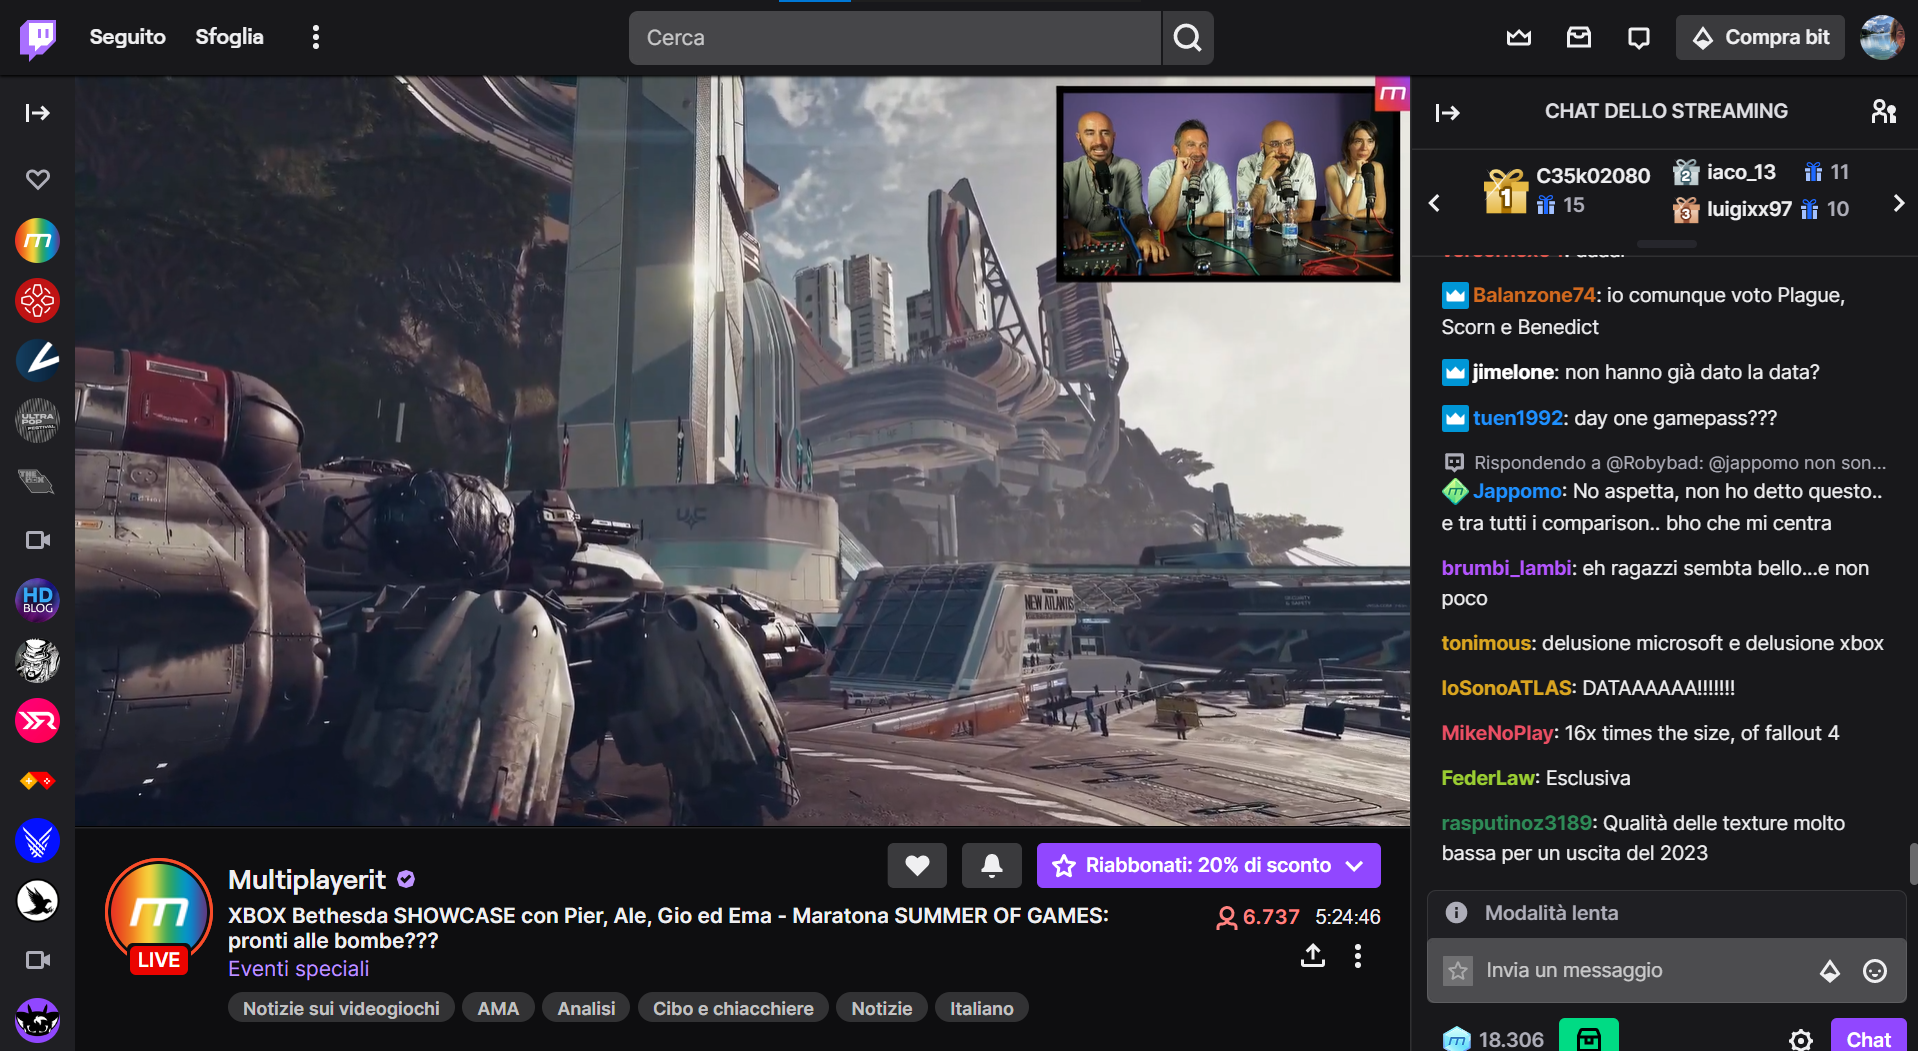This screenshot has height=1051, width=1918.
Task: Select the AMA tag
Action: (498, 1008)
